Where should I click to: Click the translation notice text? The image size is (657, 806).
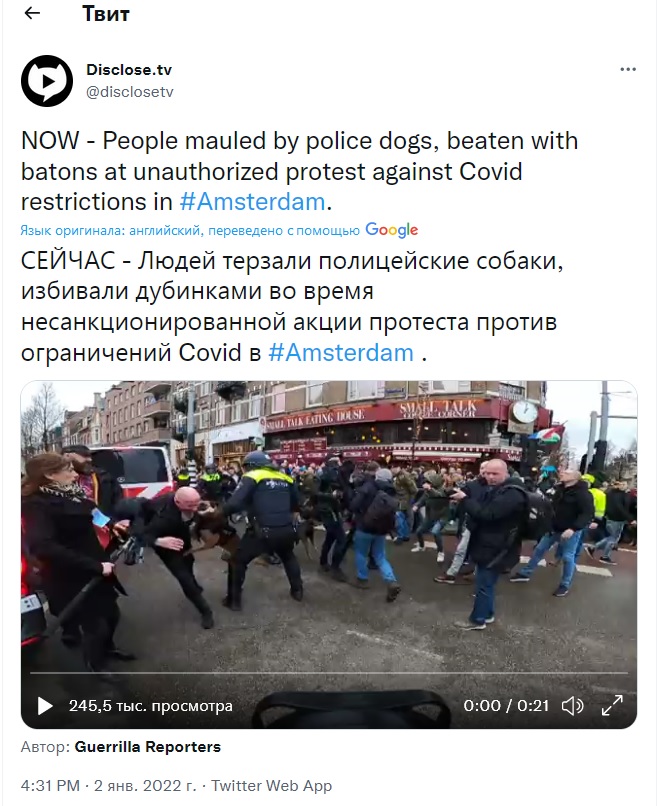point(190,231)
